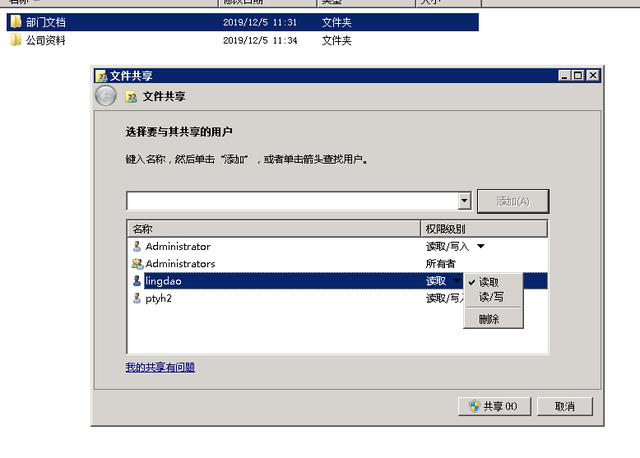Maximize the 文件共享 dialog
Image resolution: width=640 pixels, height=458 pixels.
(x=578, y=76)
